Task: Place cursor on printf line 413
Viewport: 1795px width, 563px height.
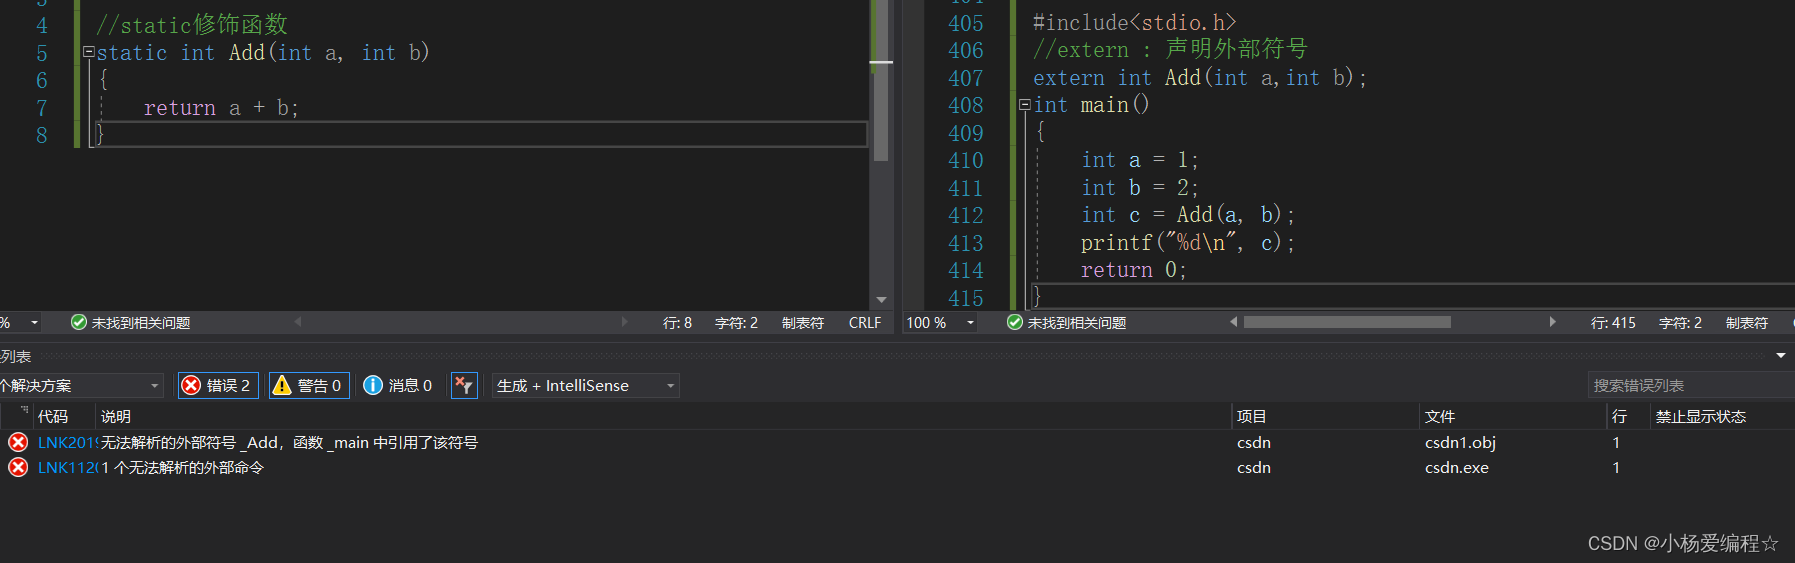Action: [1187, 242]
